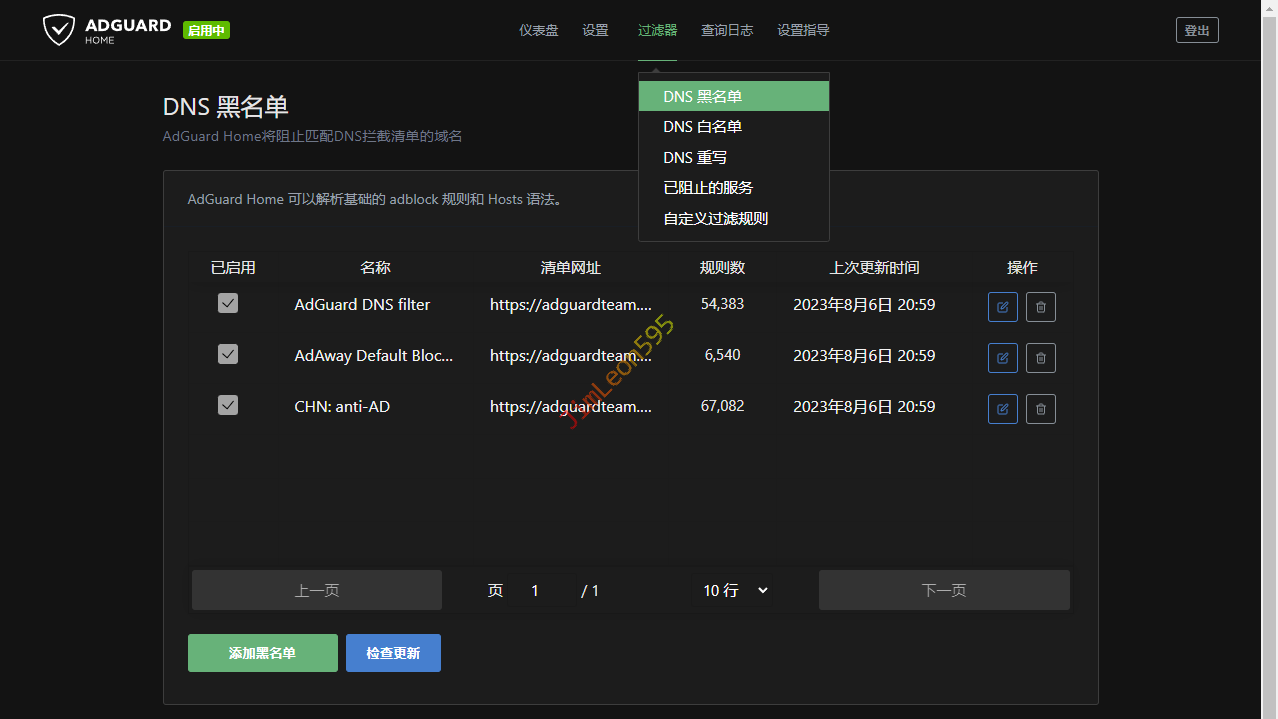Screen dimensions: 1278x719
Task: Delete the CHN: anti-AD list
Action: pyautogui.click(x=1040, y=408)
